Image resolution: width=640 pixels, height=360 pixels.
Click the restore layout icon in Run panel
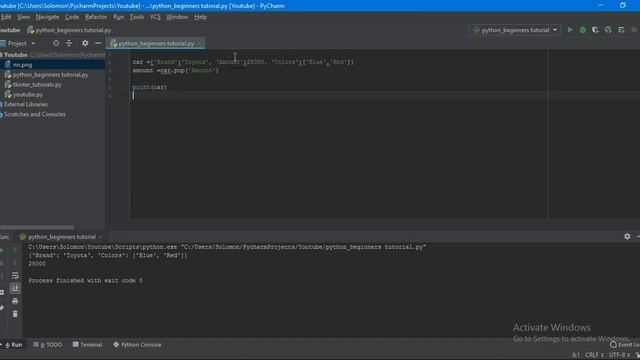[2, 292]
